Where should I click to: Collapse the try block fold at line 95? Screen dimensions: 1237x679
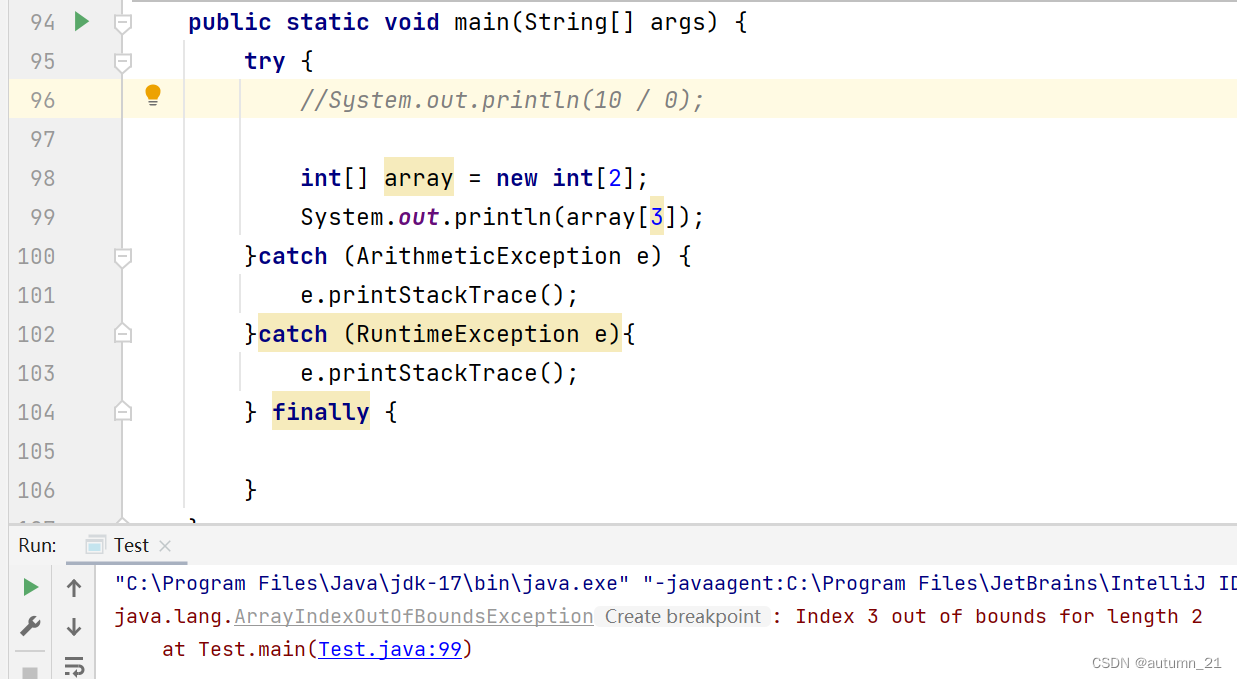click(x=123, y=62)
